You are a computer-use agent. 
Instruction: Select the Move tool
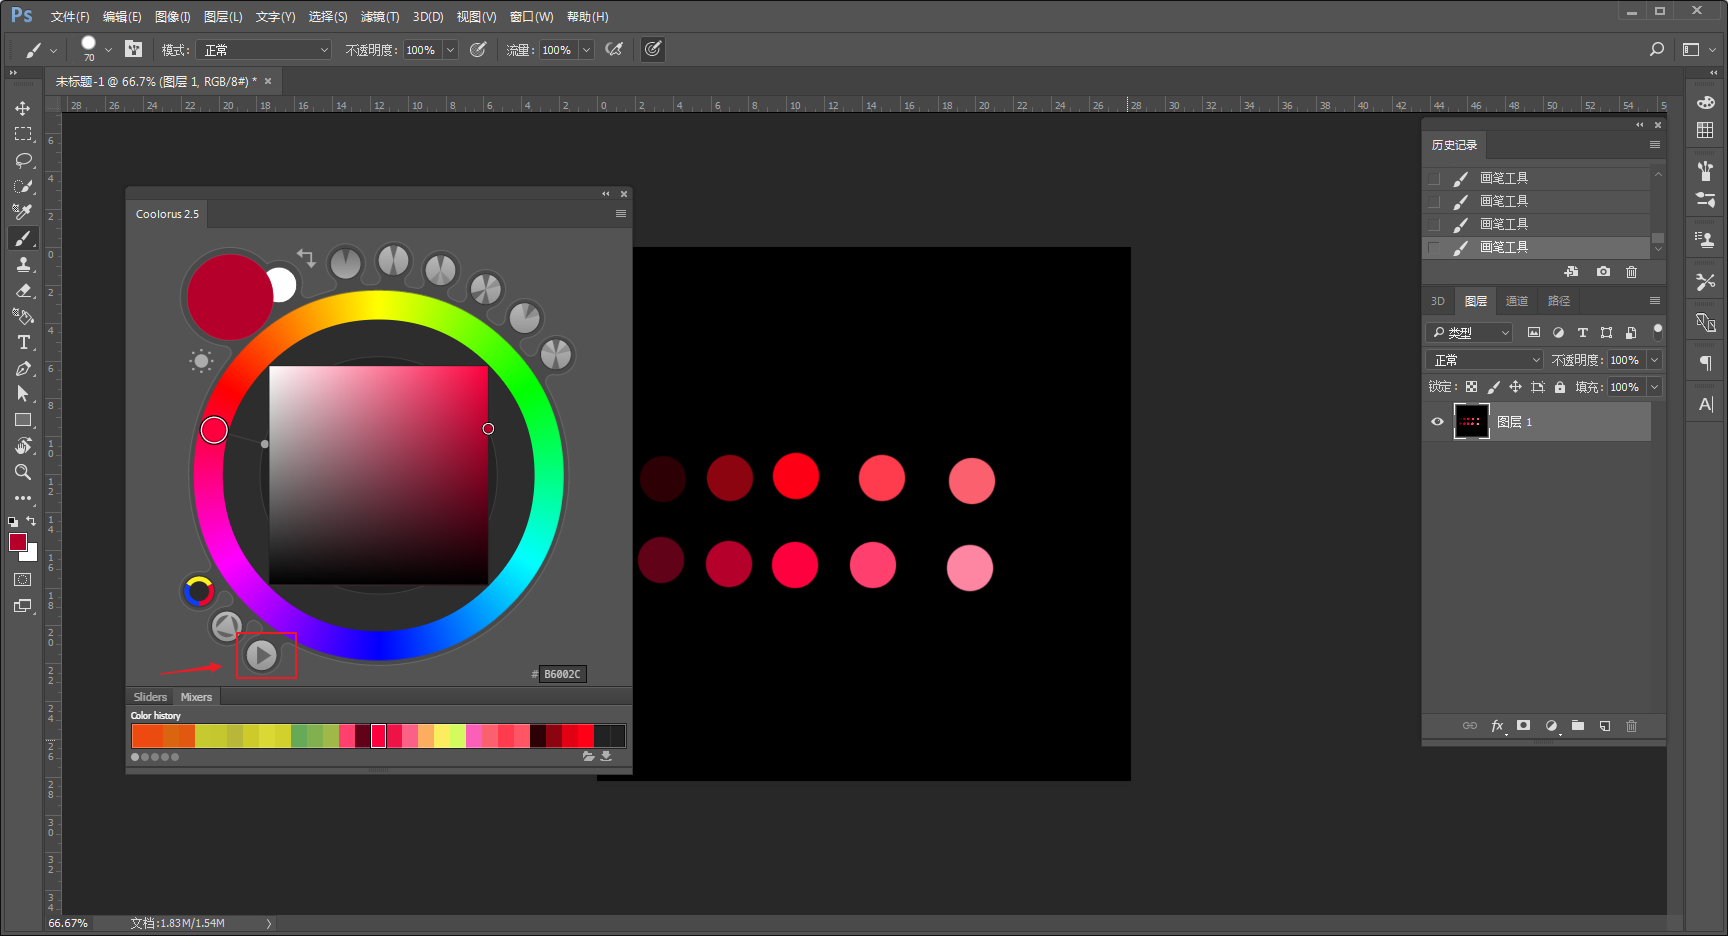pos(23,108)
